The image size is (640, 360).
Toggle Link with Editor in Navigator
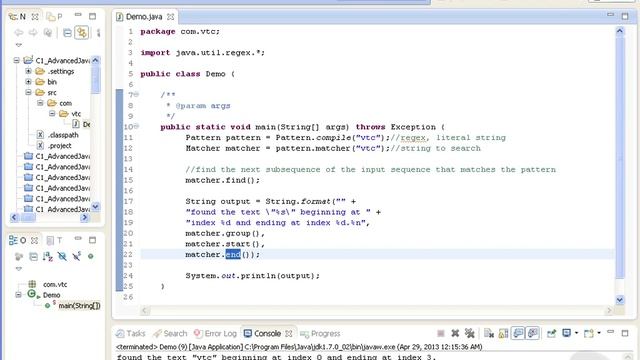coord(82,32)
